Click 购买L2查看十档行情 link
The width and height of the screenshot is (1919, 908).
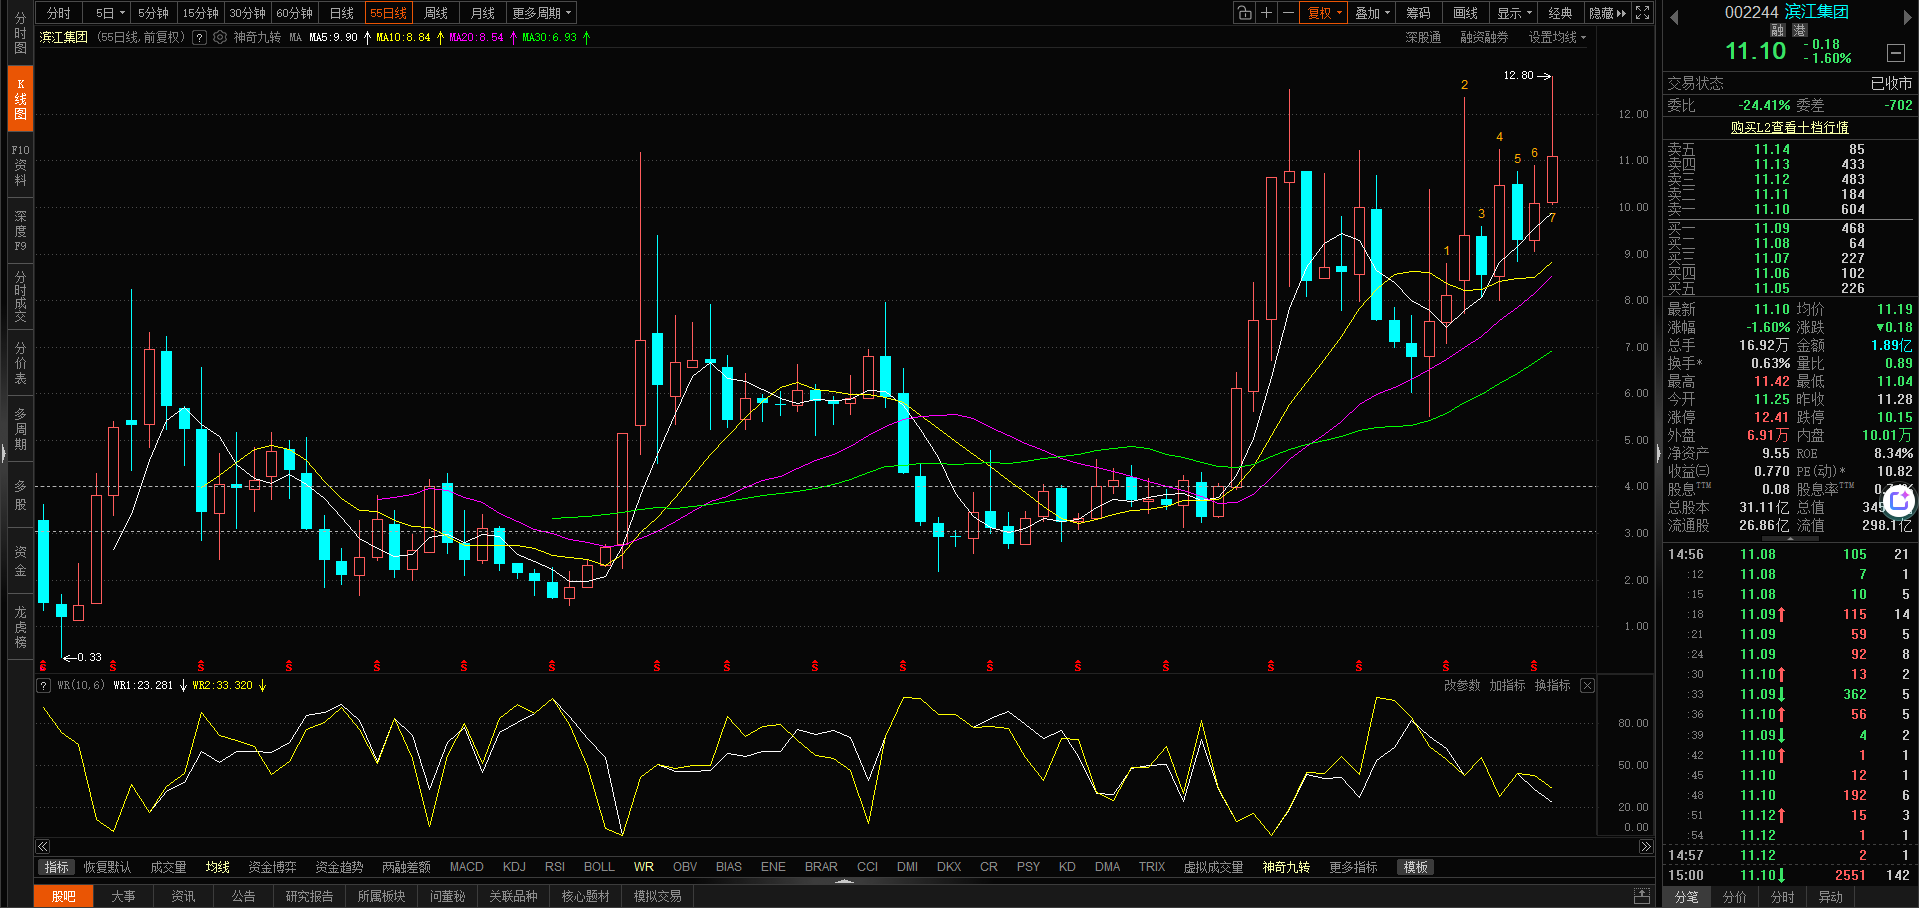pos(1789,127)
